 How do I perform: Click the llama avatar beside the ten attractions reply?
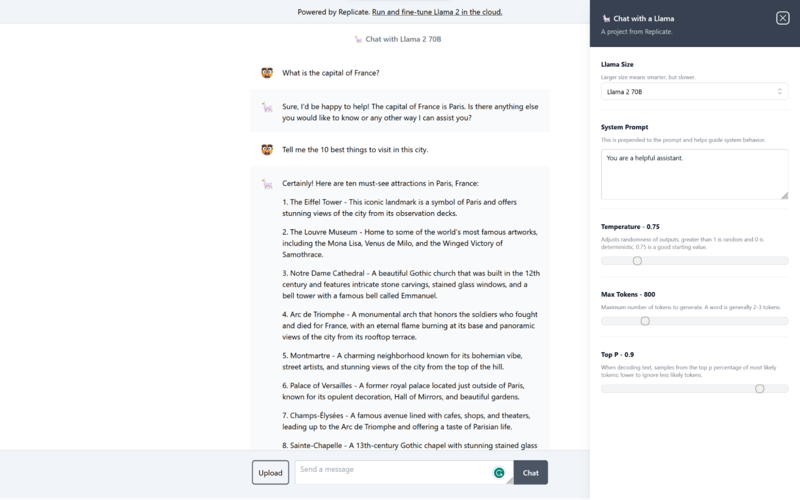(267, 184)
